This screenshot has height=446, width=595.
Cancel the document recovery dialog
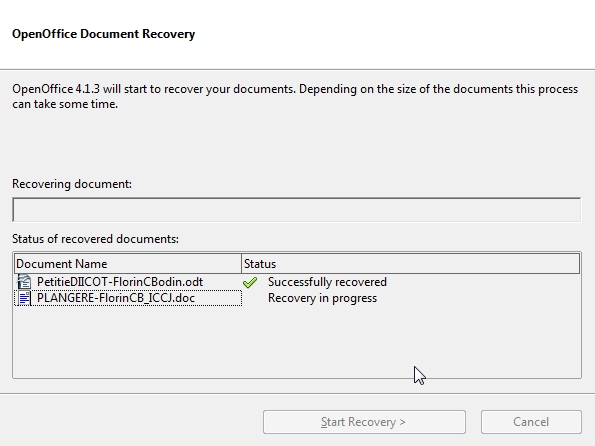[x=531, y=422]
